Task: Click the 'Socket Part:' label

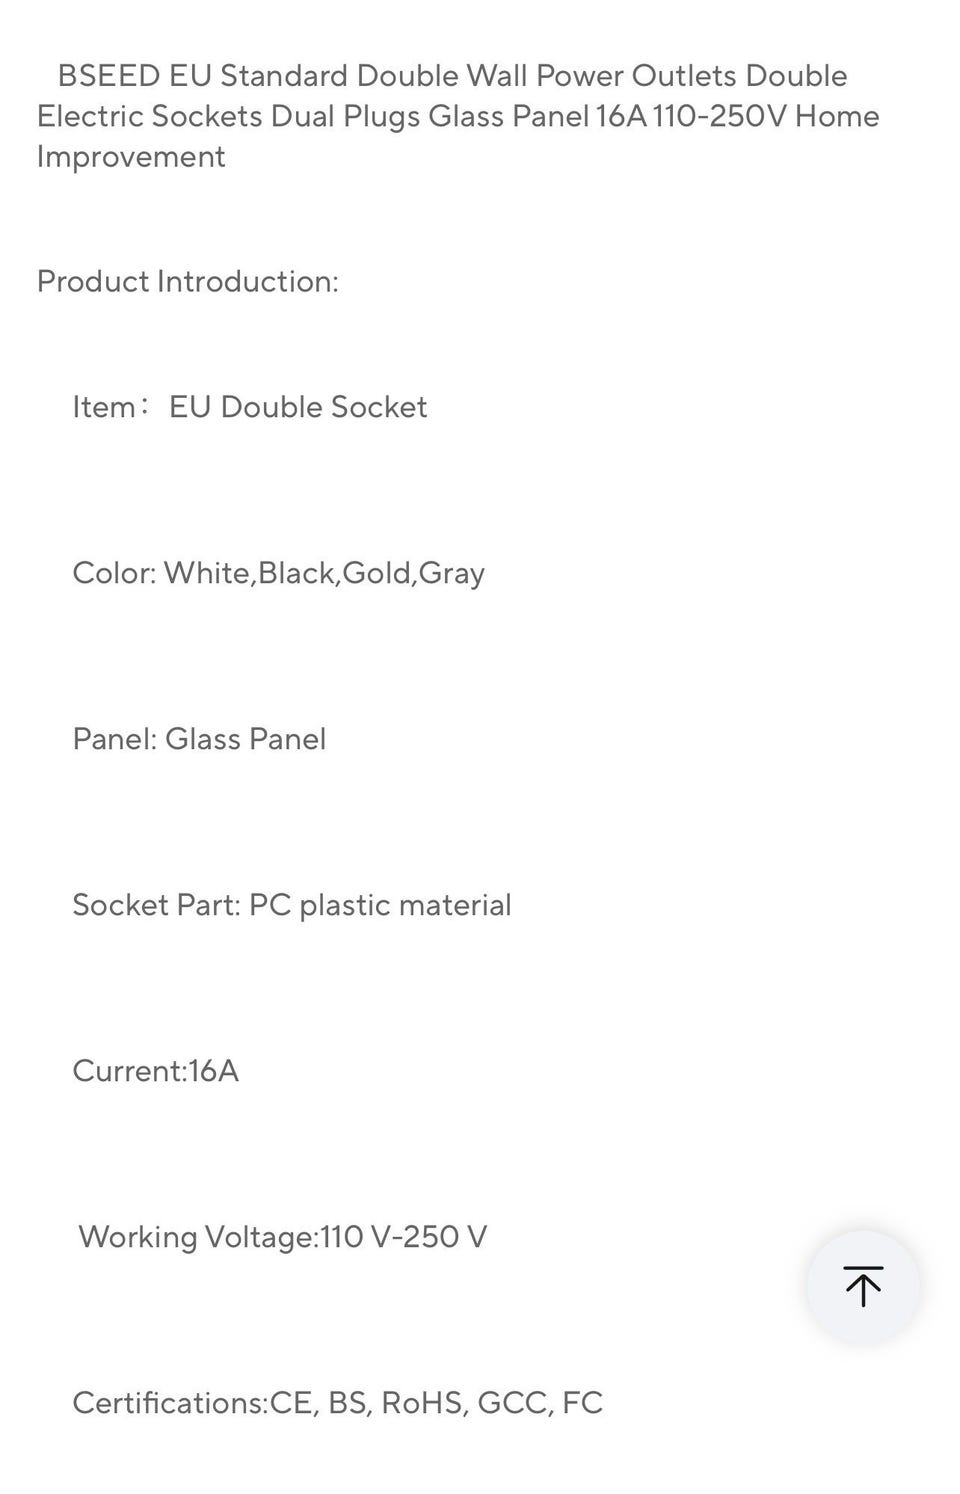Action: pyautogui.click(x=156, y=905)
